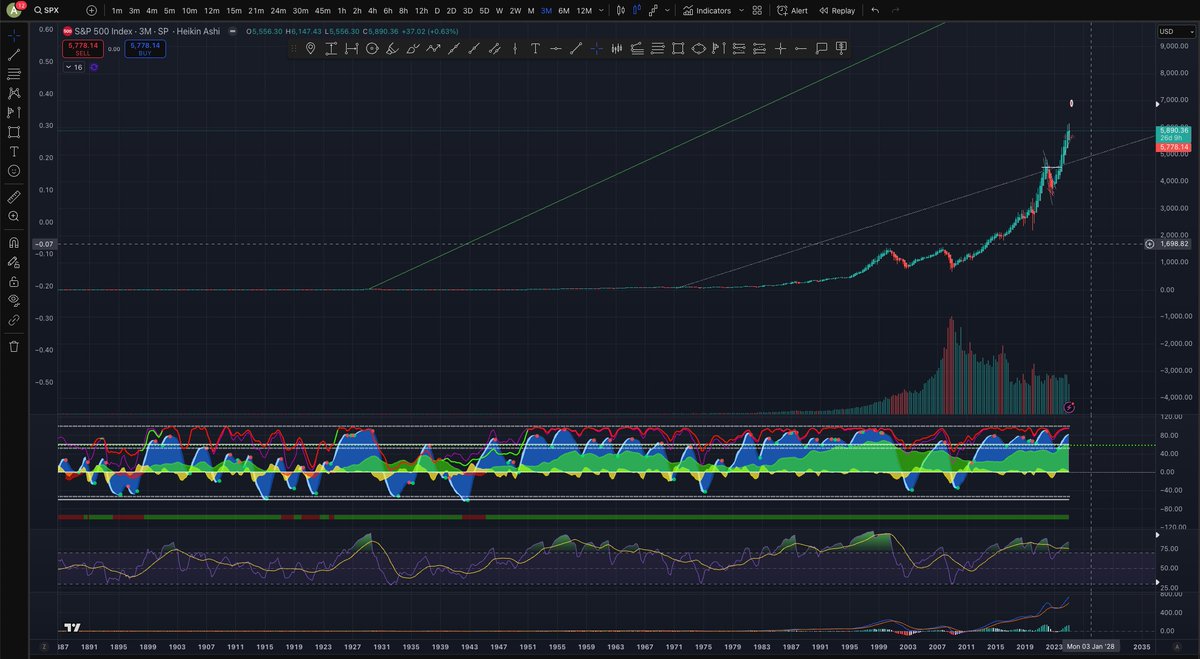Toggle lock all drawing tools
Screen dimensions: 1200x659
click(x=14, y=281)
